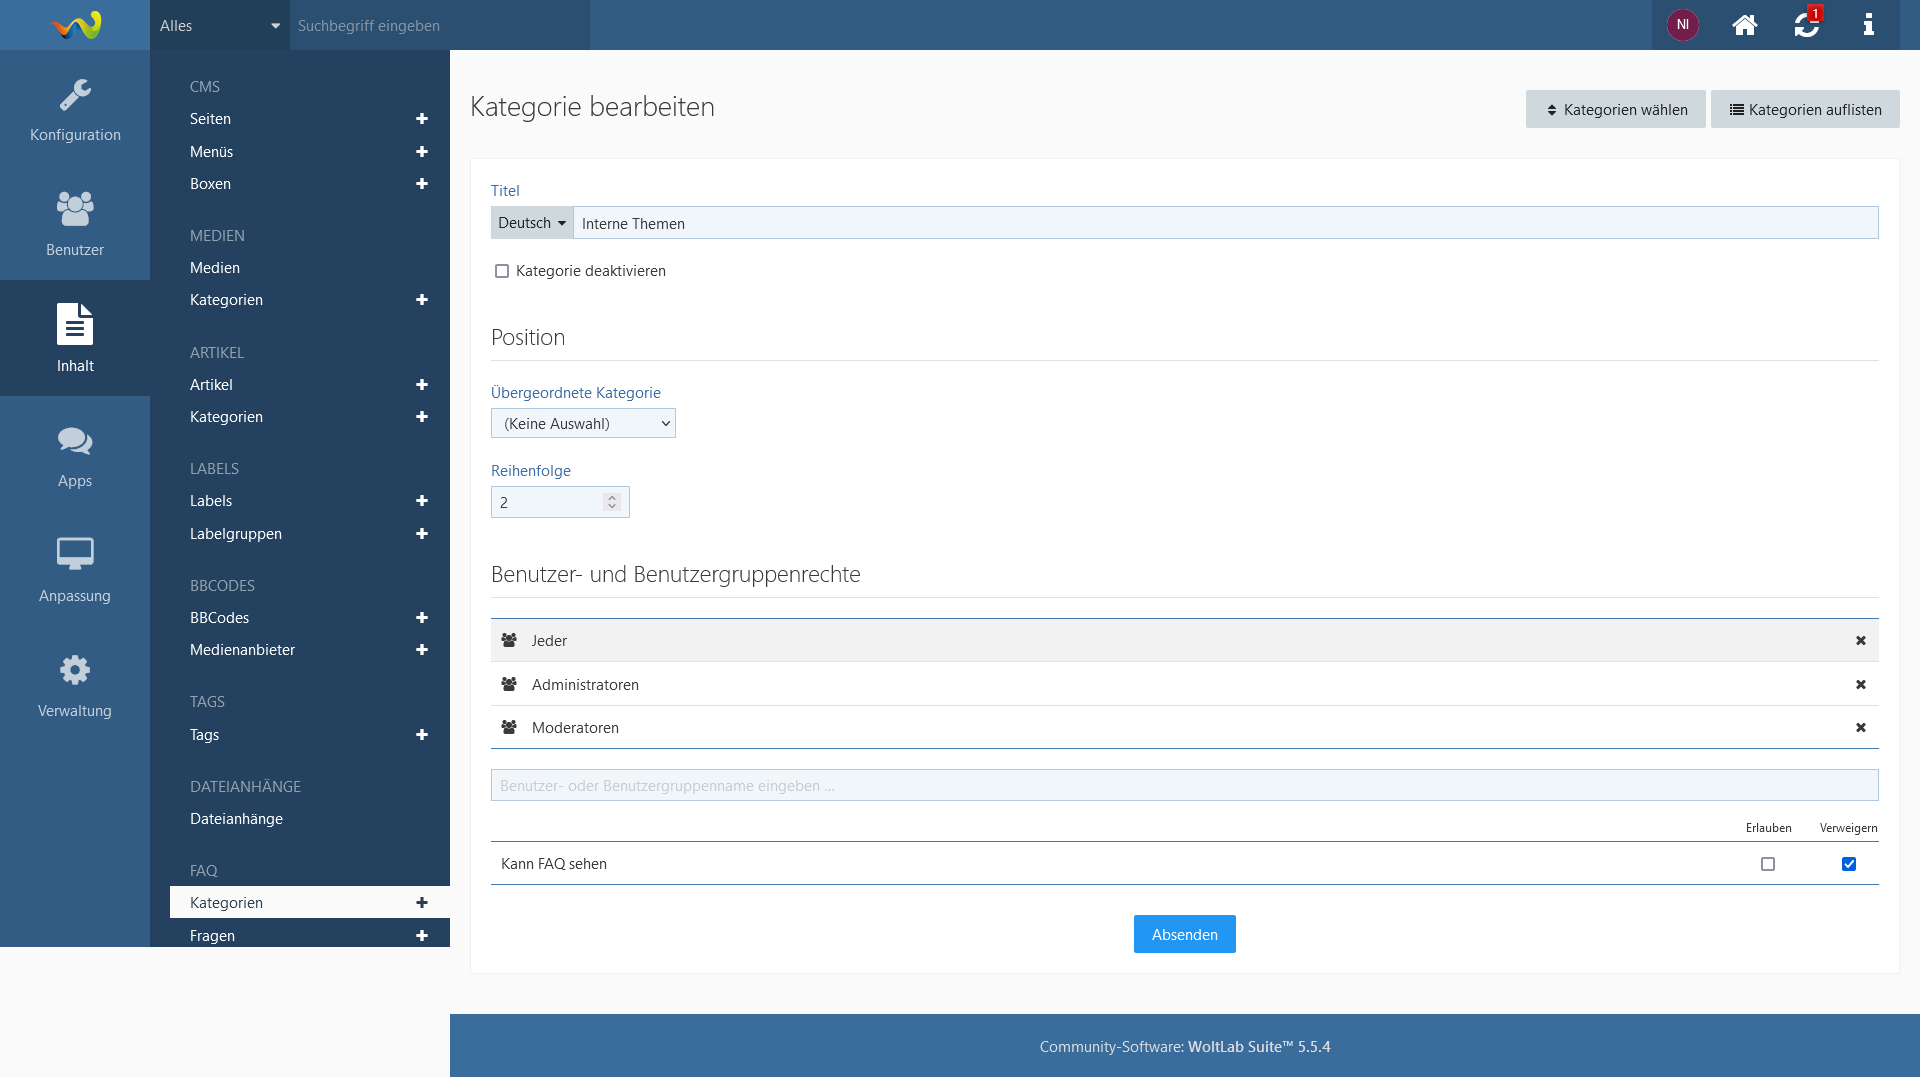Open Benutzer section in sidebar

coord(75,222)
